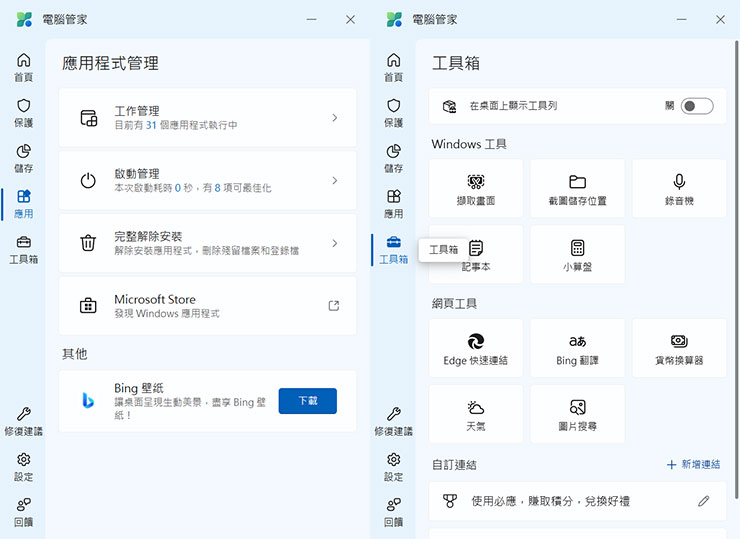
Task: Click 啟動管理 title text
Action: 137,174
